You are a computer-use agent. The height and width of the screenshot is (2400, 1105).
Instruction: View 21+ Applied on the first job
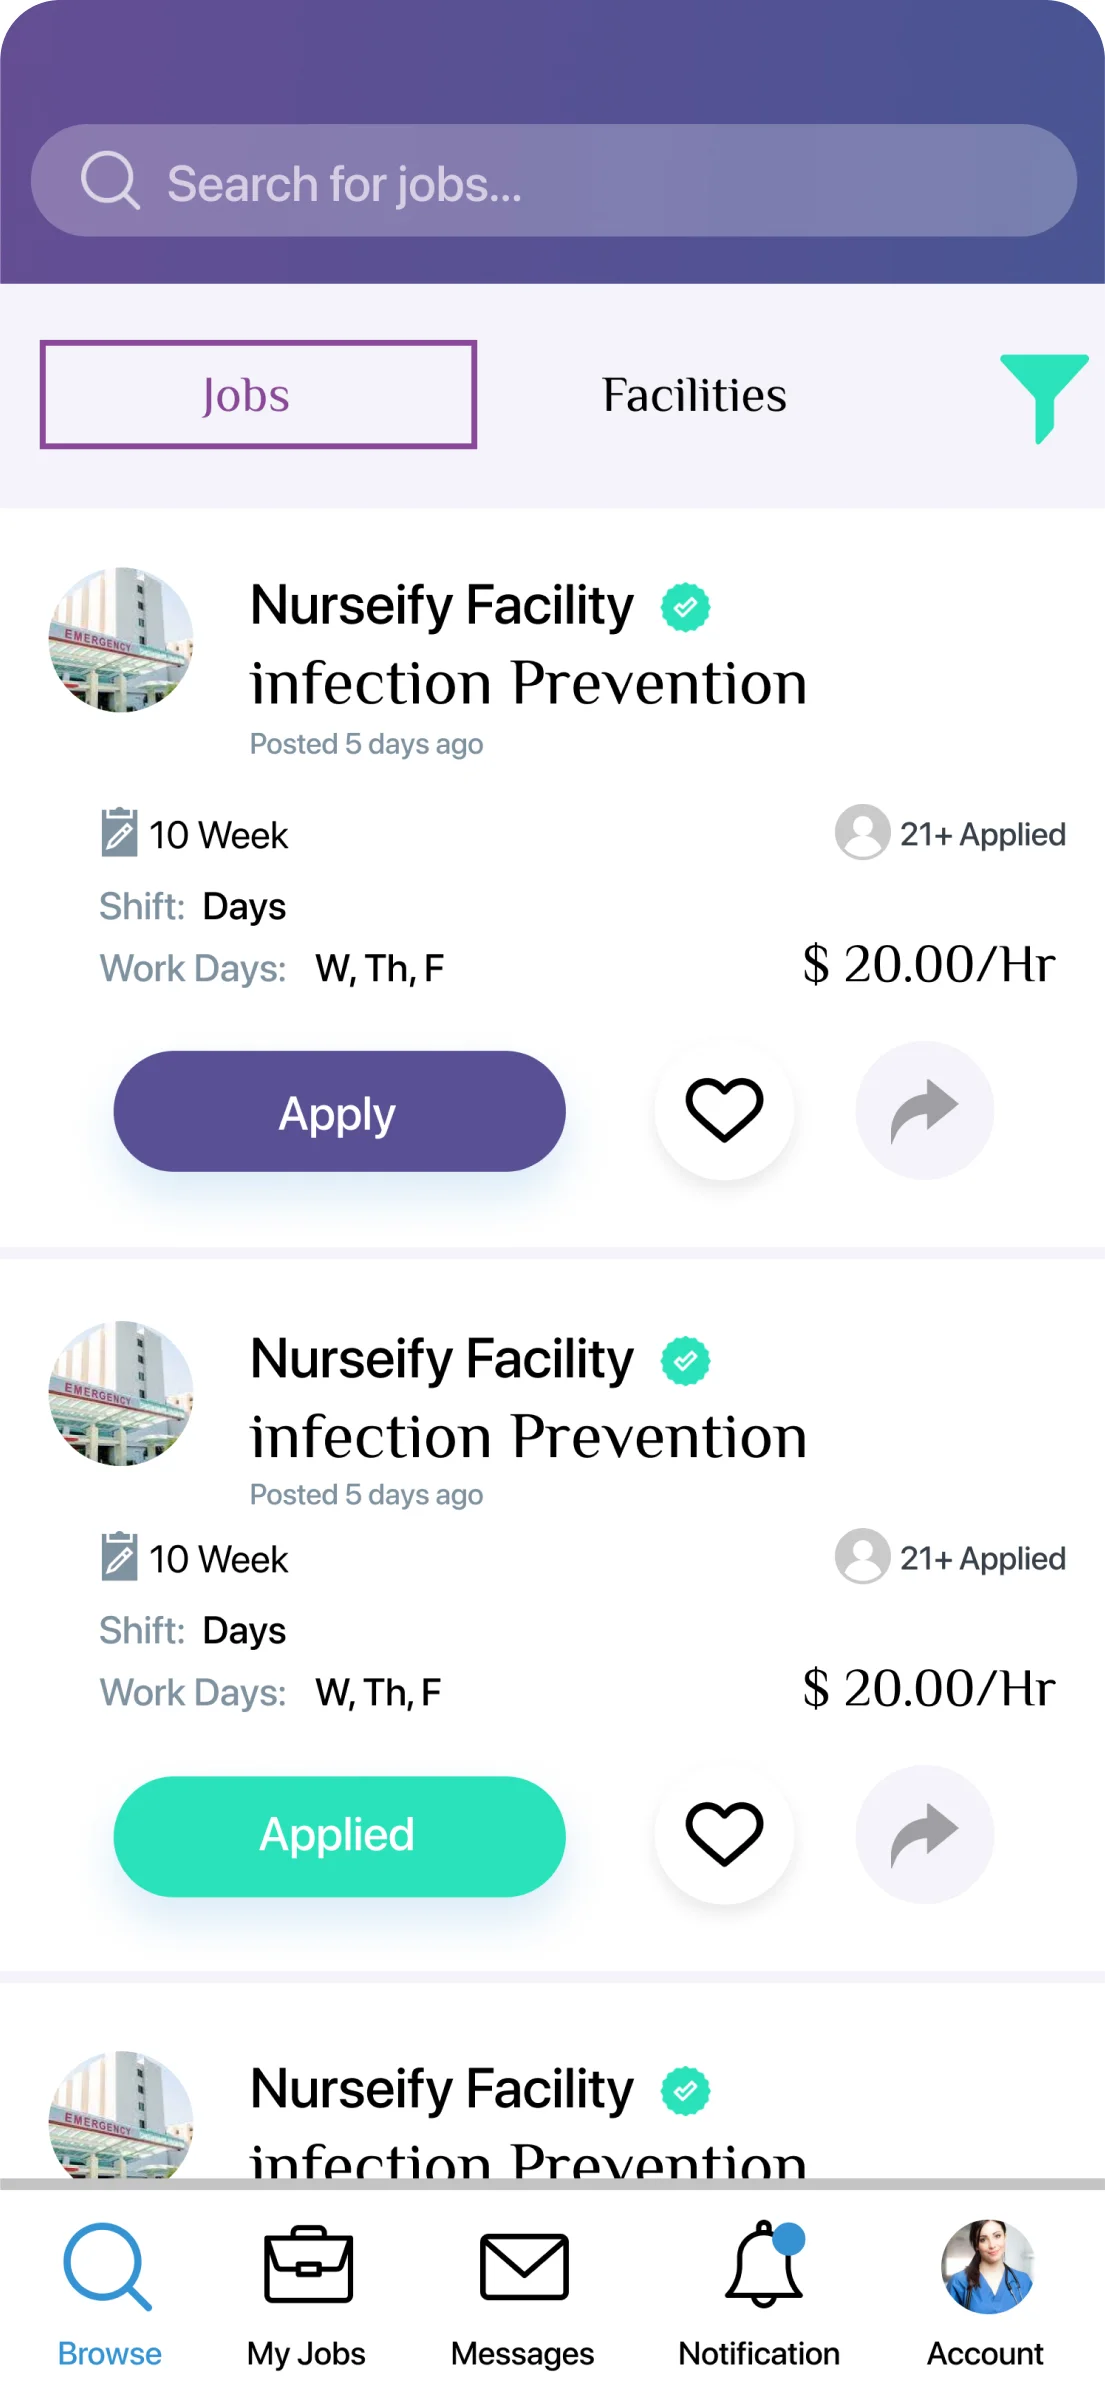pyautogui.click(x=950, y=833)
